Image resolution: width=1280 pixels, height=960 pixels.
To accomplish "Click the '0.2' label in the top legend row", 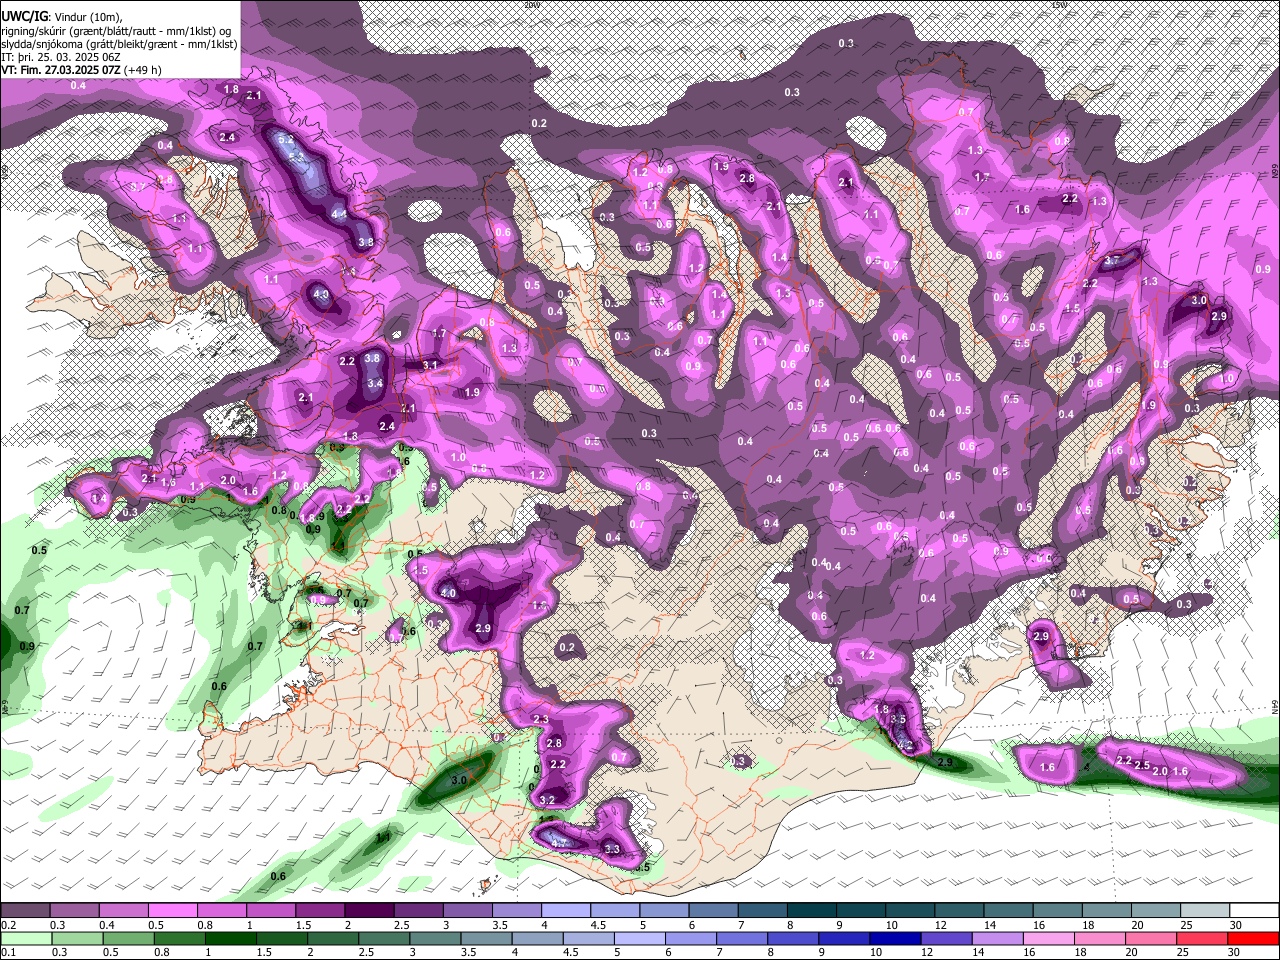I will (8, 925).
